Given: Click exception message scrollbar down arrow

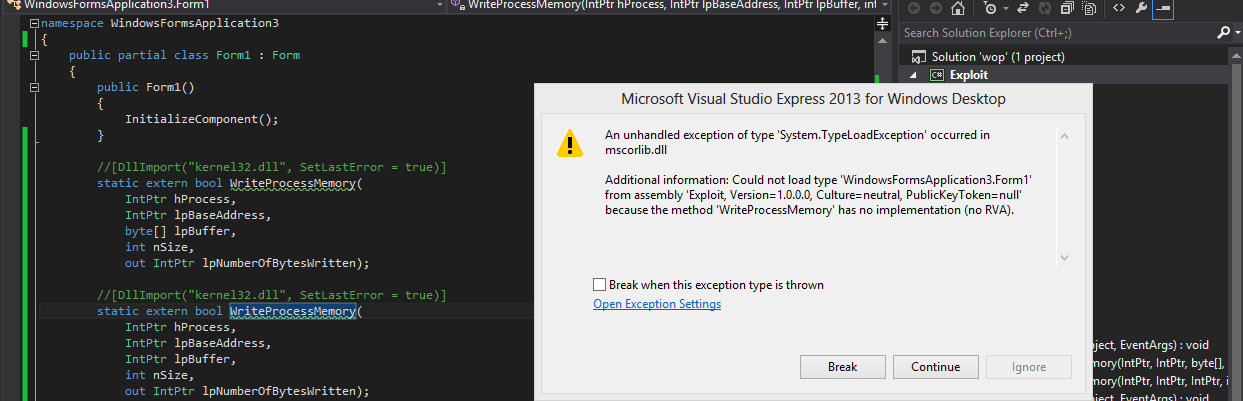Looking at the screenshot, I should click(1064, 258).
